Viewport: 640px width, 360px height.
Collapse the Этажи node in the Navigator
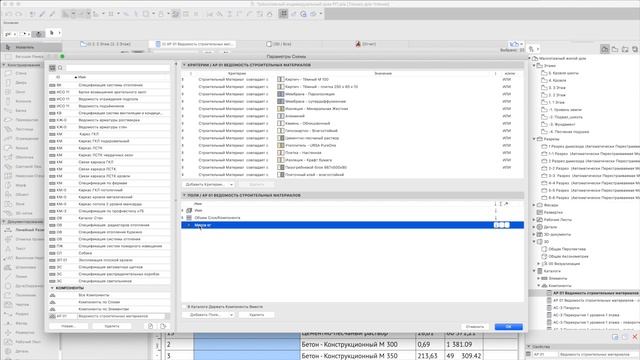(534, 66)
